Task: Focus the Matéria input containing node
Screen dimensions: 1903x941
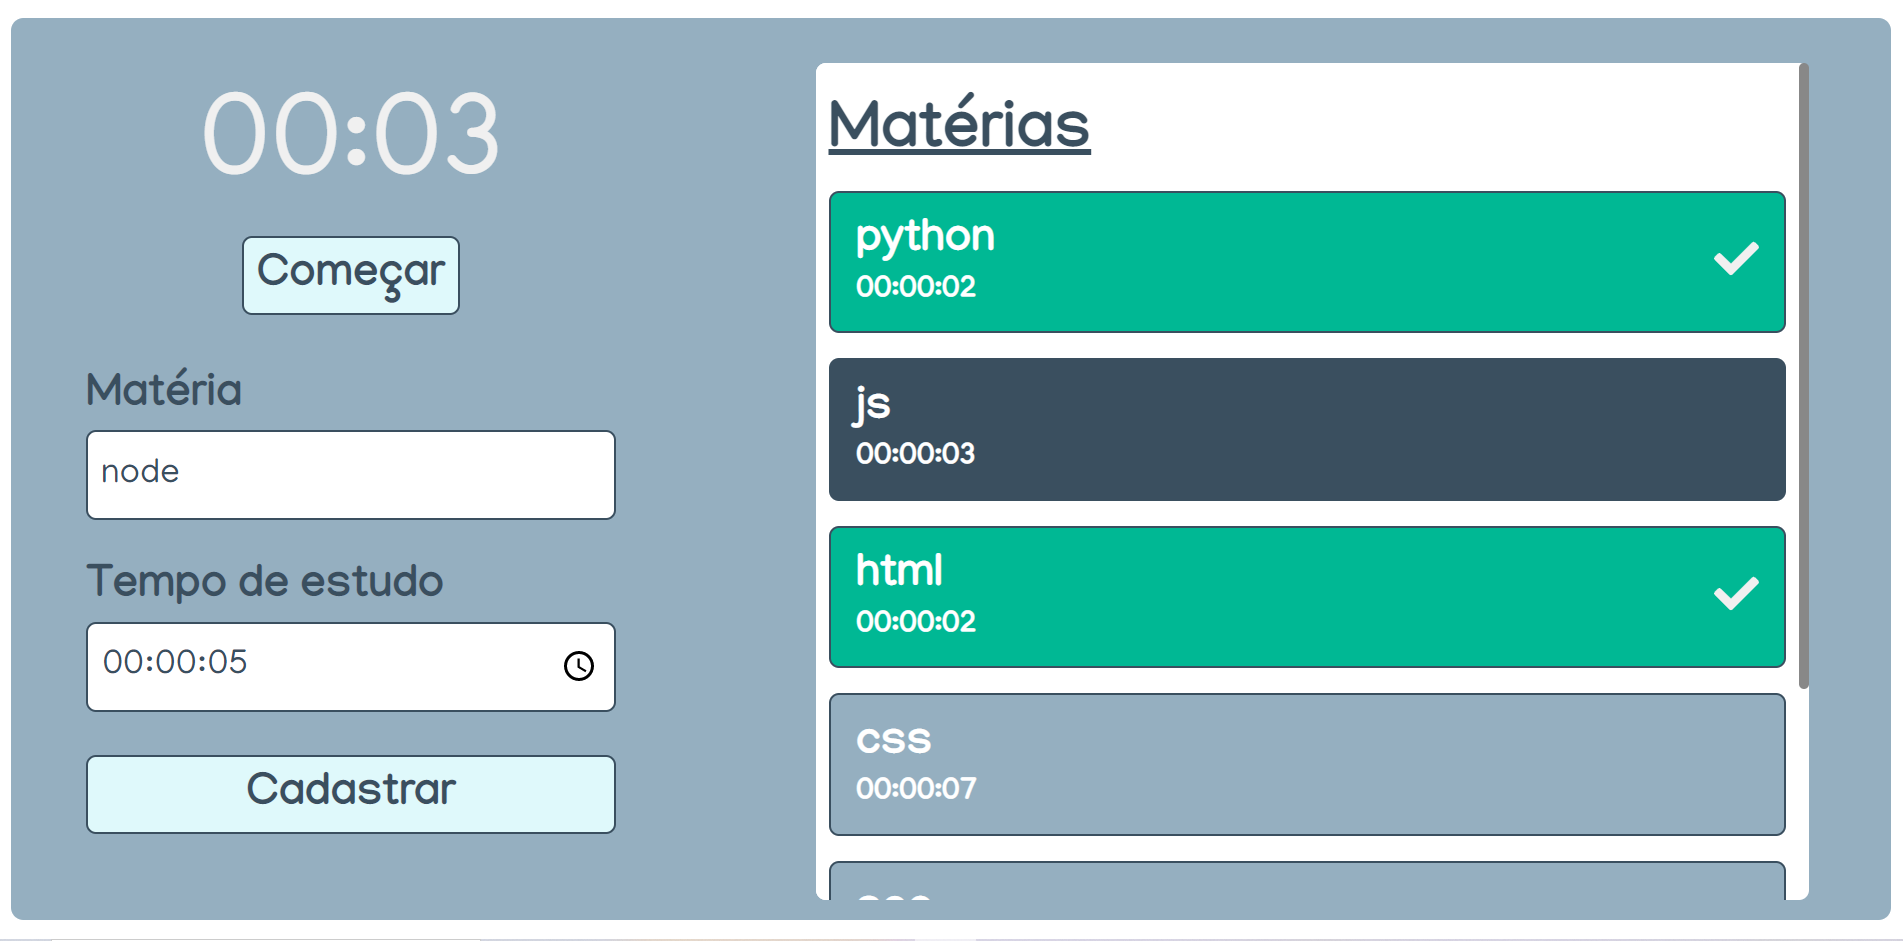Action: click(351, 475)
